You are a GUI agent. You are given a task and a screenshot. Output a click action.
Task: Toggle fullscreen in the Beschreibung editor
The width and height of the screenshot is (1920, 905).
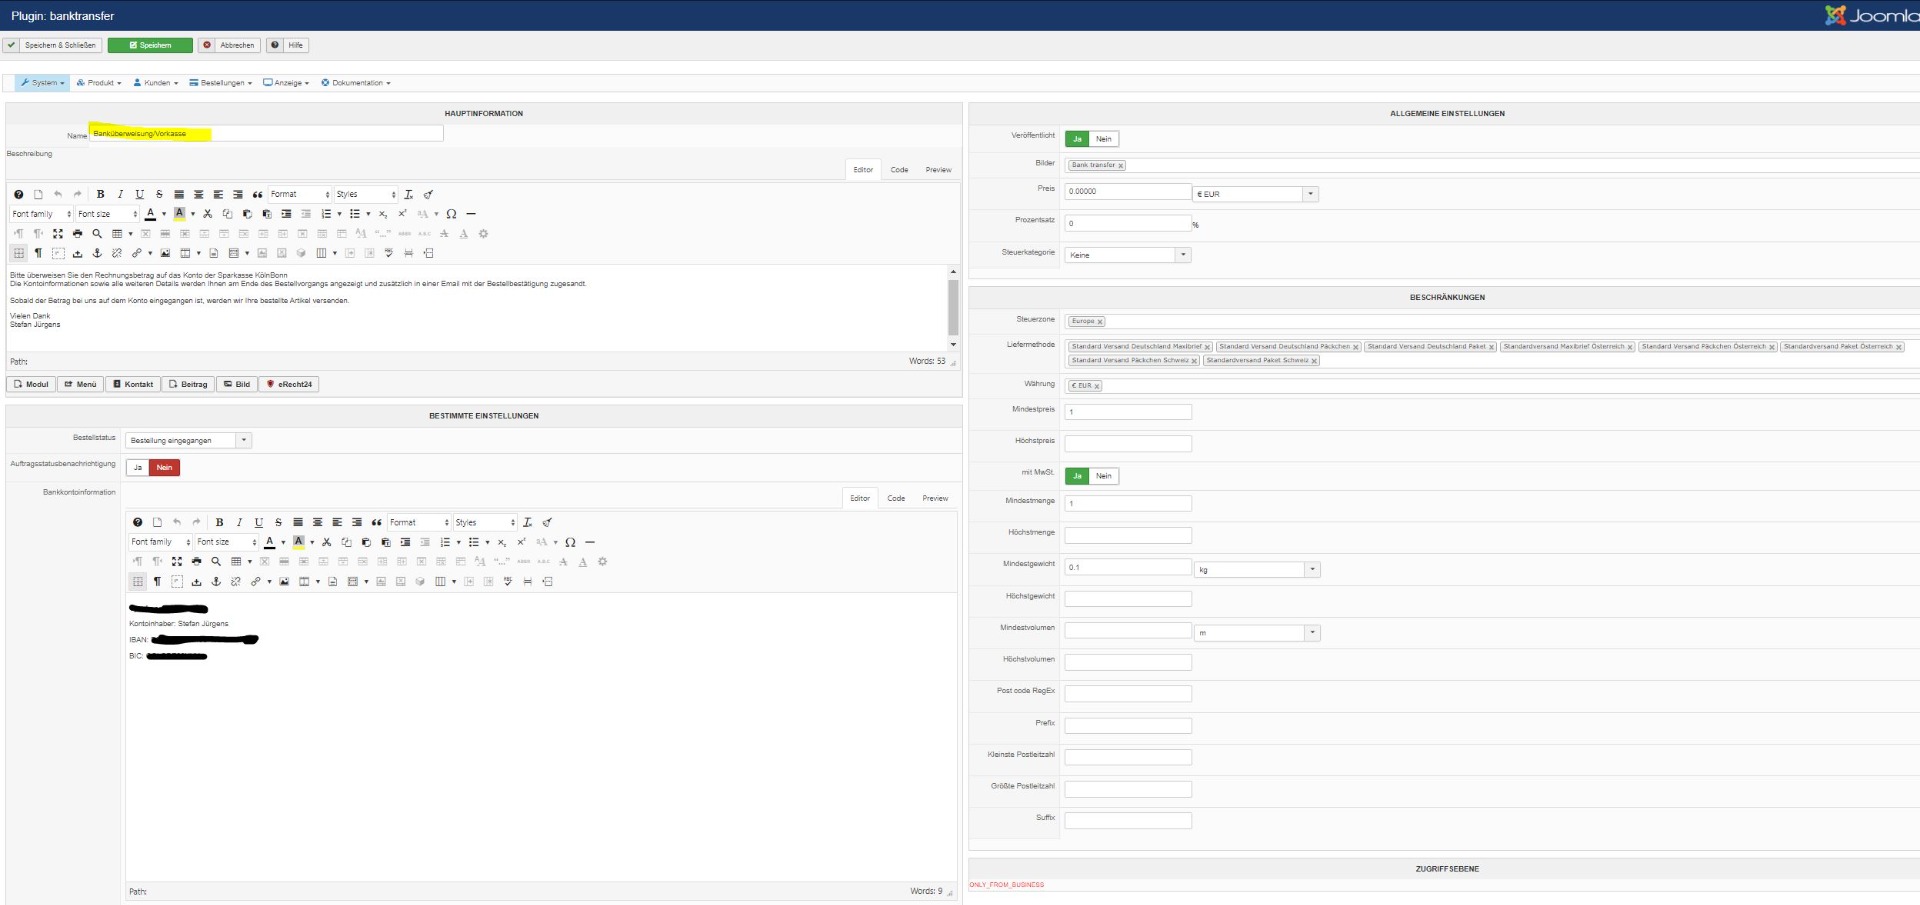[58, 234]
